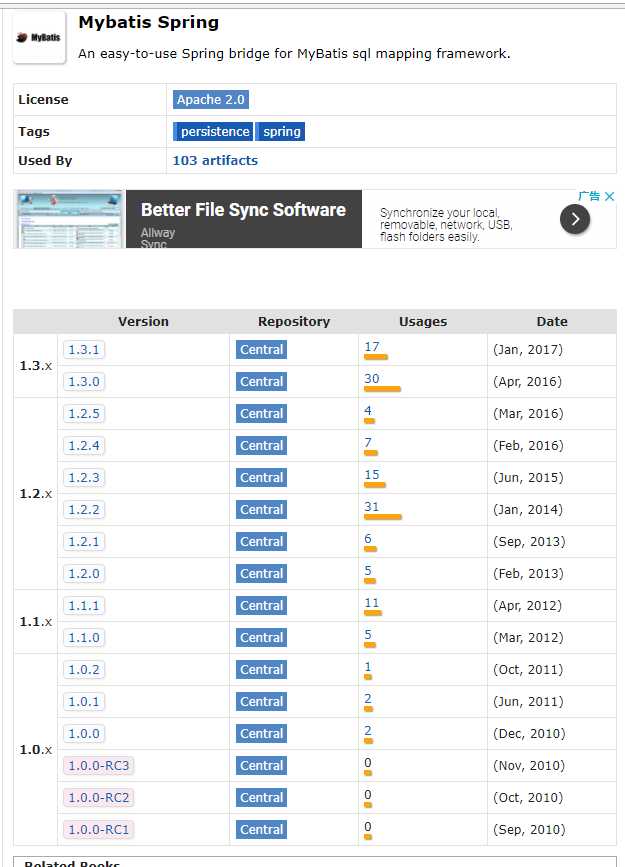Screen dimensions: 625x867
Task: Open version 1.2.3
Action: click(84, 478)
